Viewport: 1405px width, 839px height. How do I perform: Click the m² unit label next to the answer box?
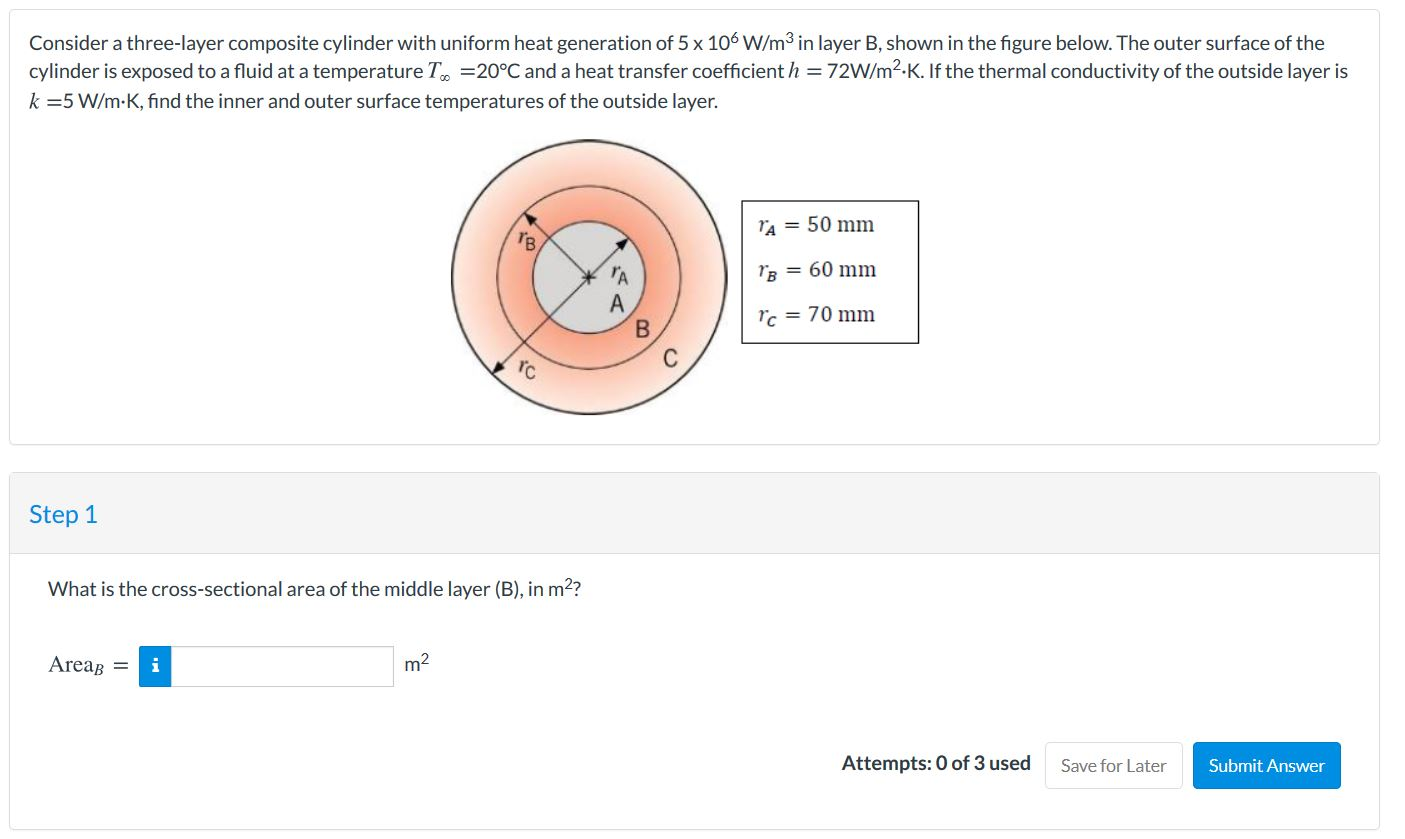[x=414, y=662]
